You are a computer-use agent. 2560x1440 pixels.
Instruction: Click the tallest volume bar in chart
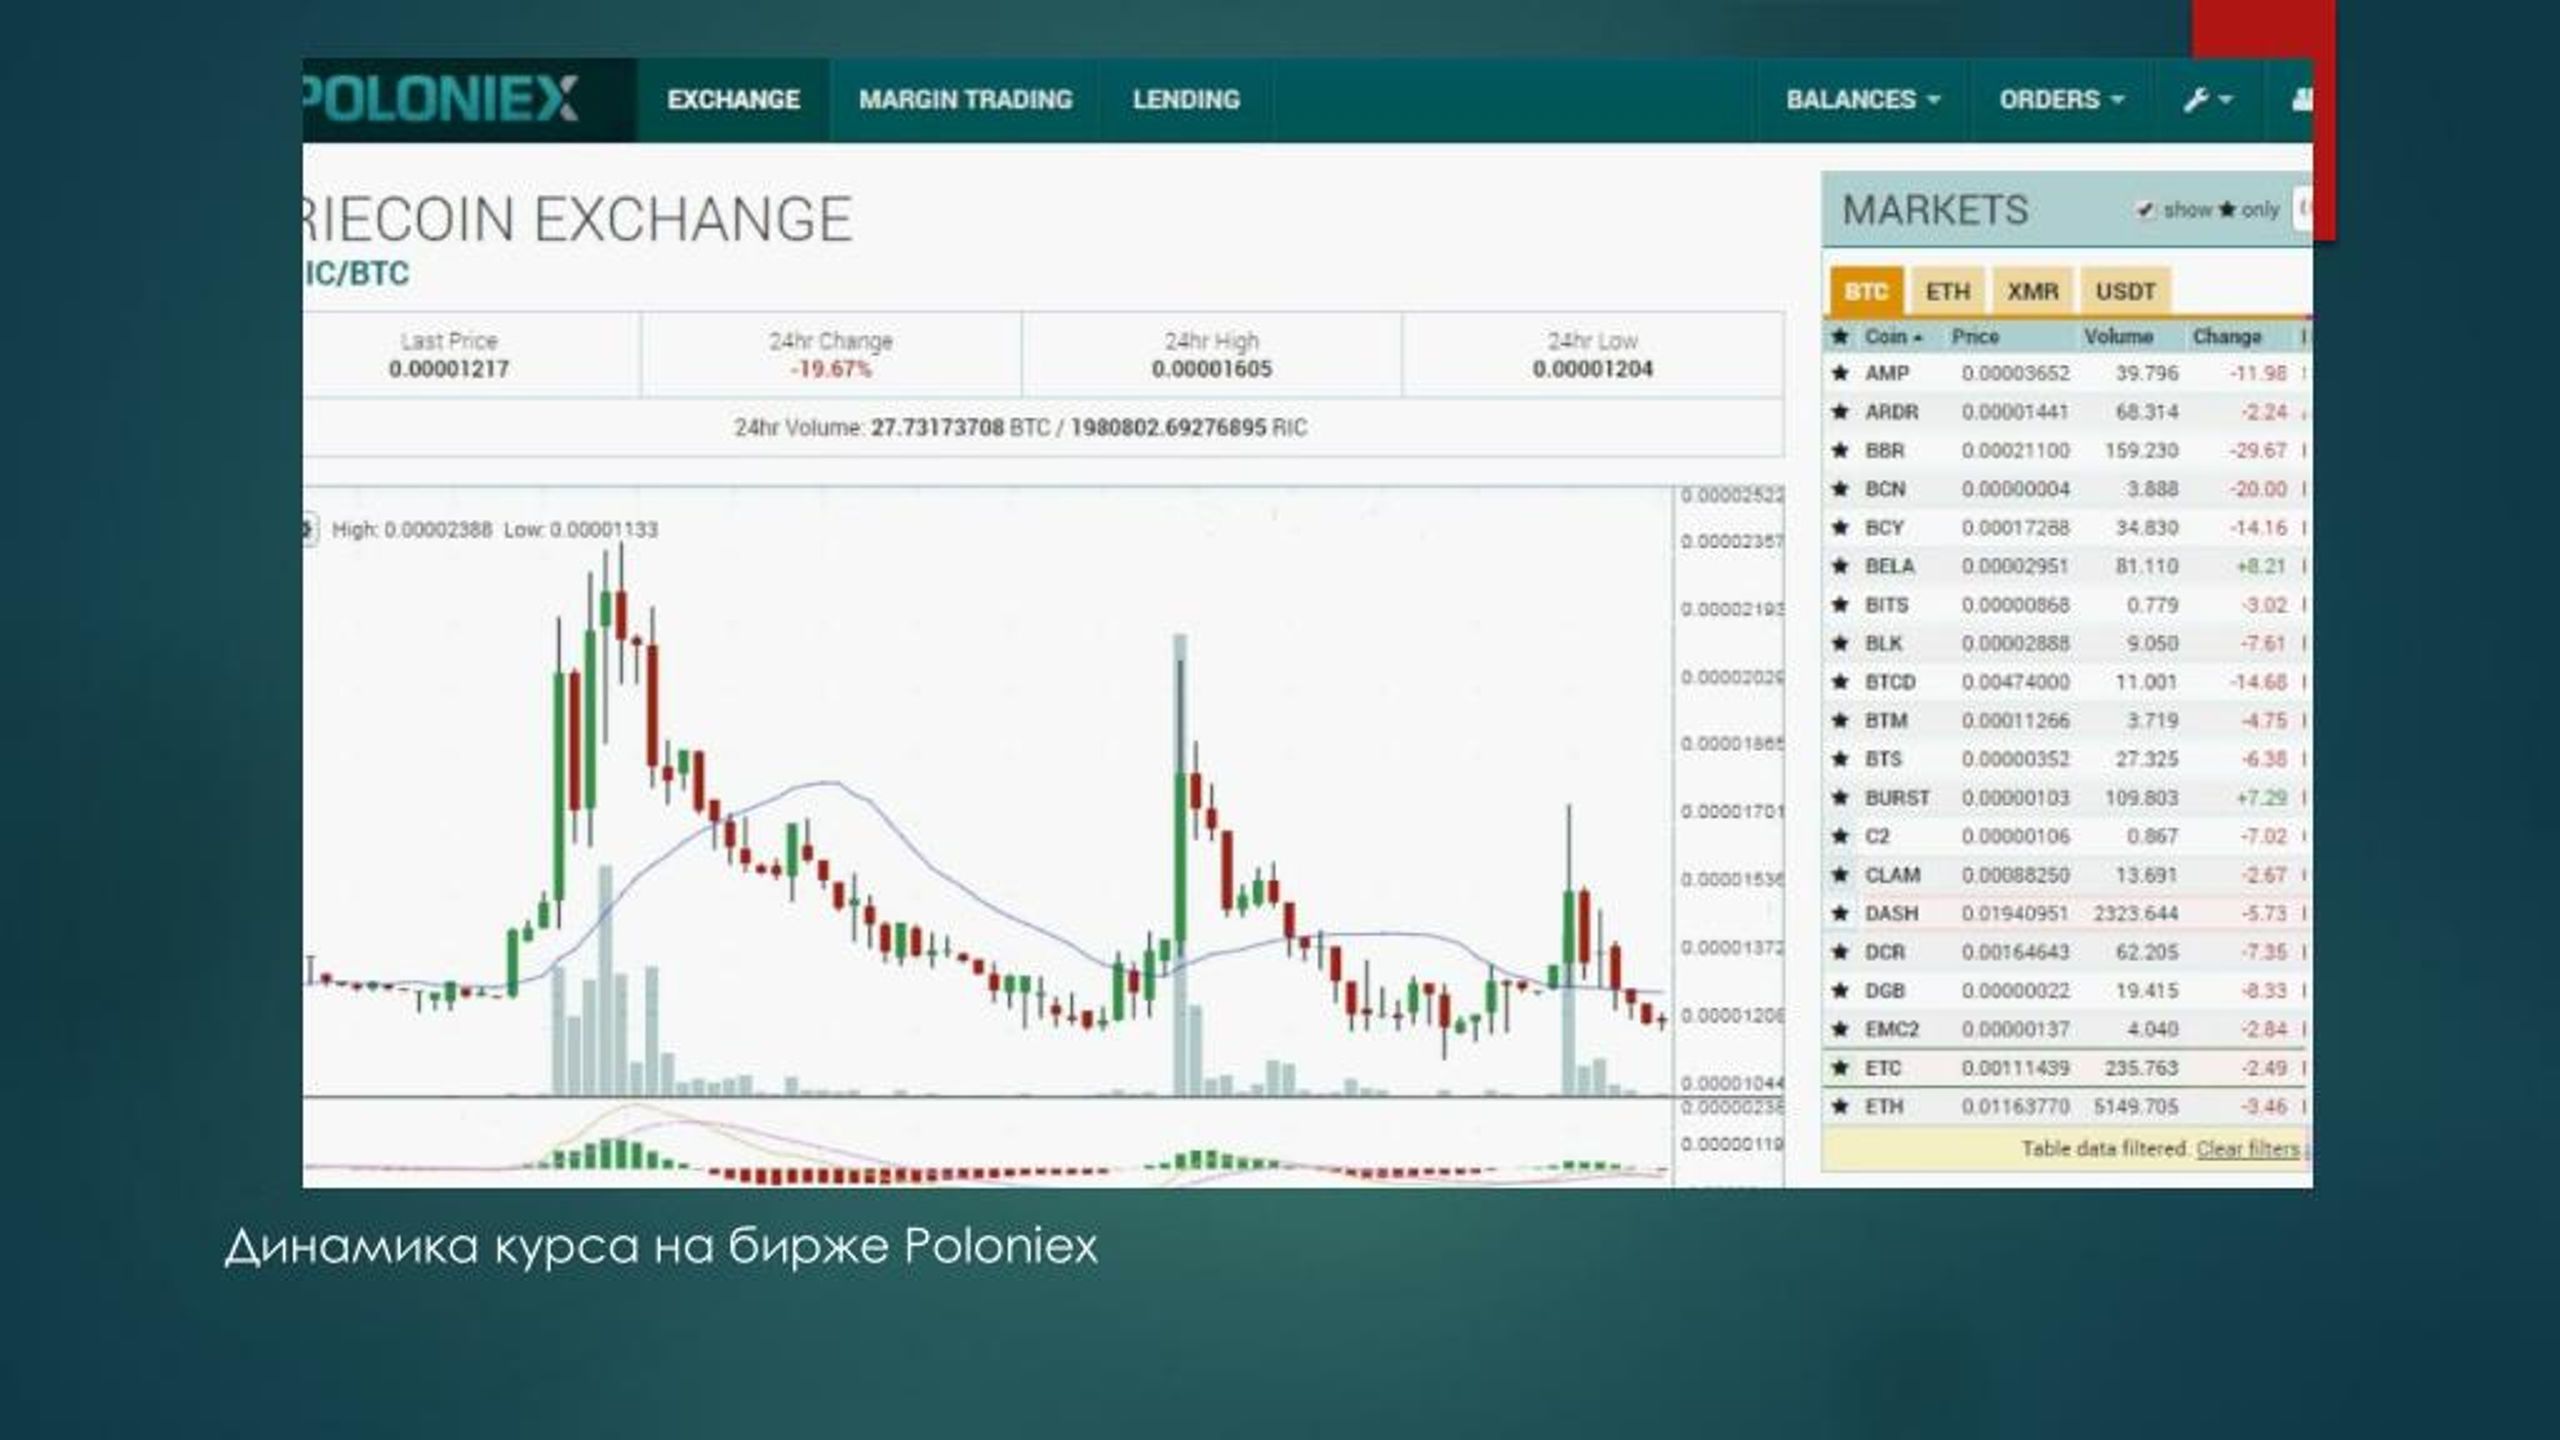coord(1180,865)
